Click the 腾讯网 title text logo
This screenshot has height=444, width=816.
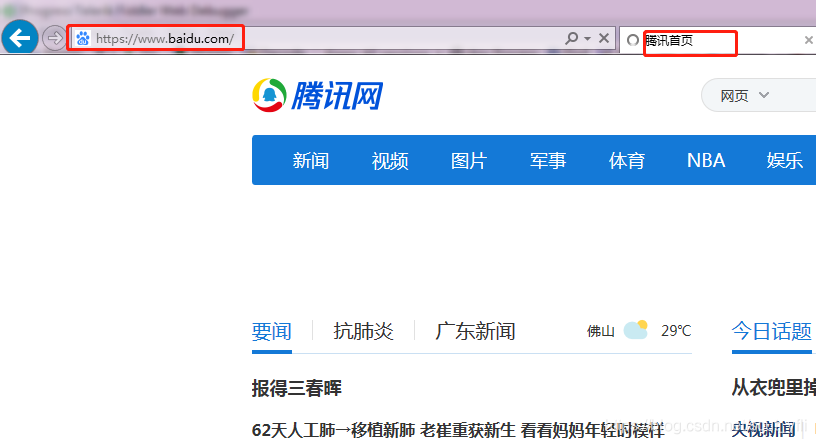[x=337, y=96]
